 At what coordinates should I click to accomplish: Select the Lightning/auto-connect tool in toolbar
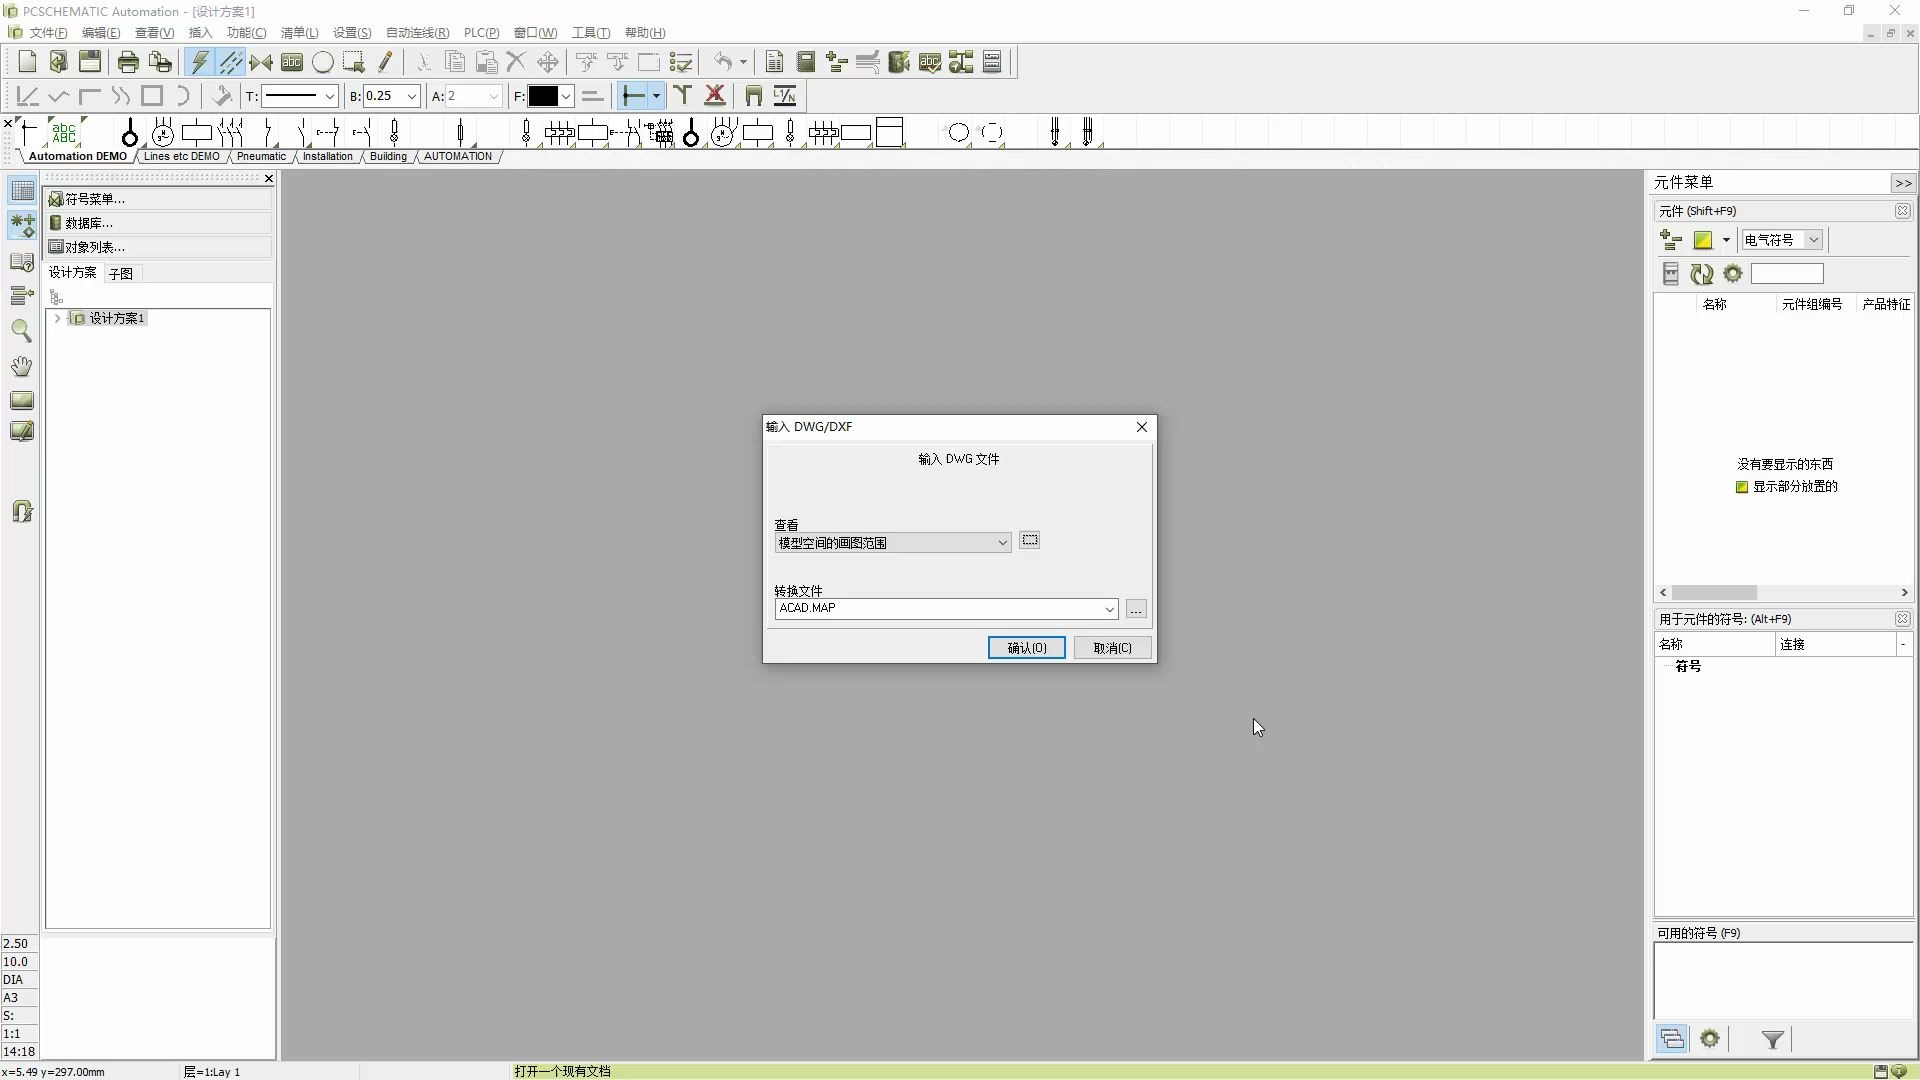click(x=199, y=62)
